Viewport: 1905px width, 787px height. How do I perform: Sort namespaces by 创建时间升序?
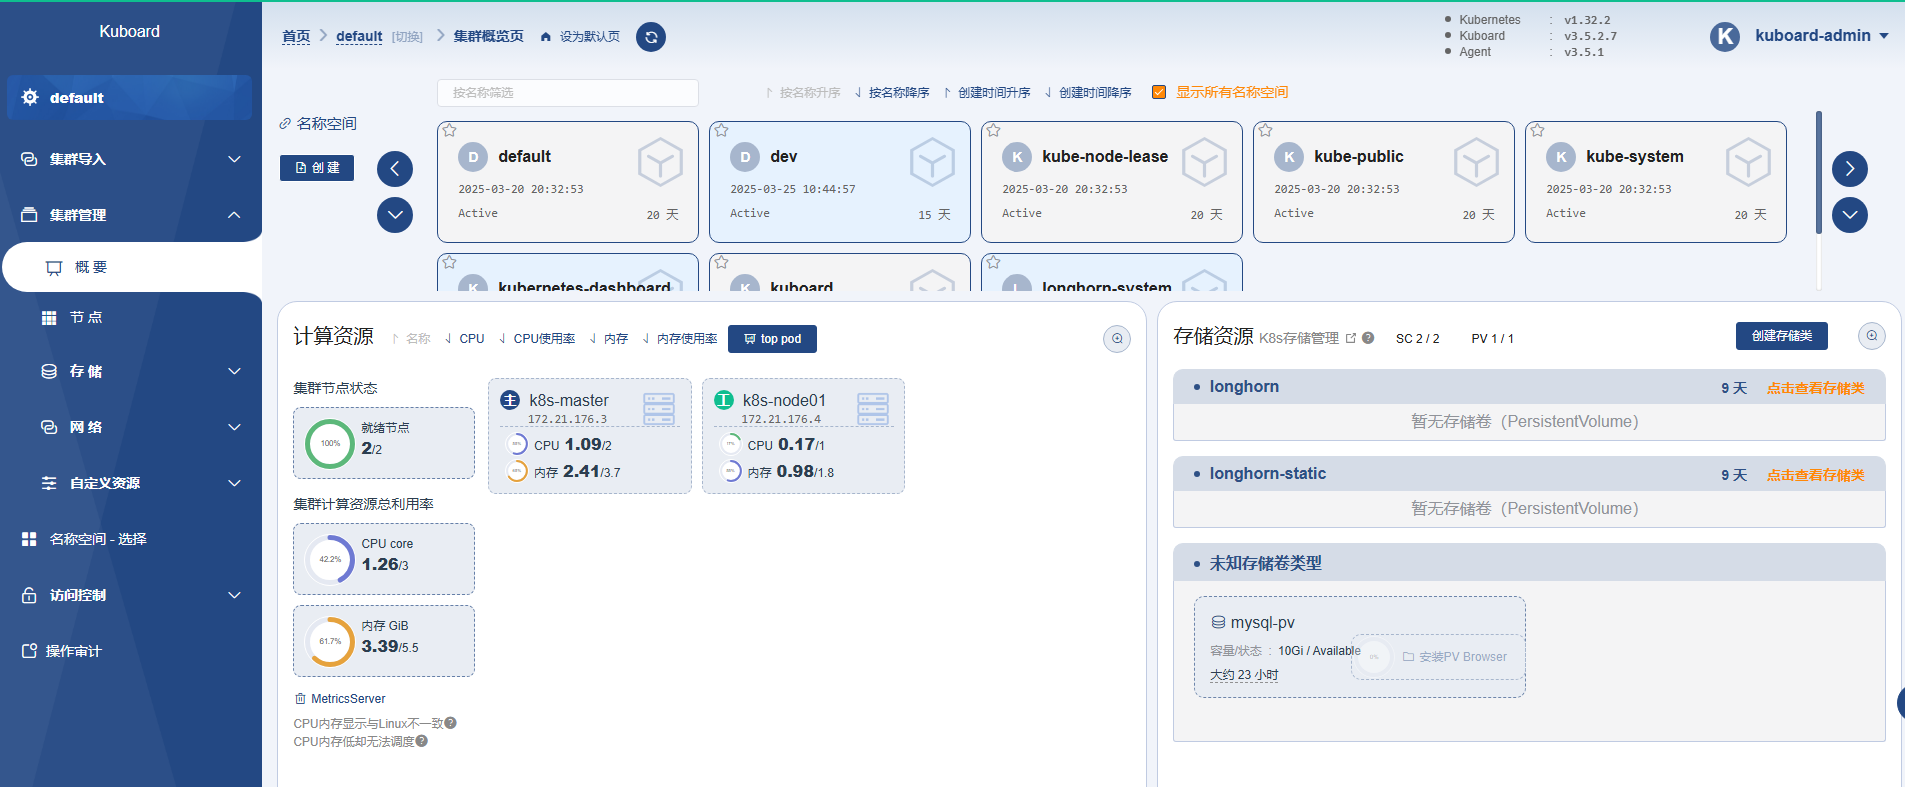click(987, 92)
